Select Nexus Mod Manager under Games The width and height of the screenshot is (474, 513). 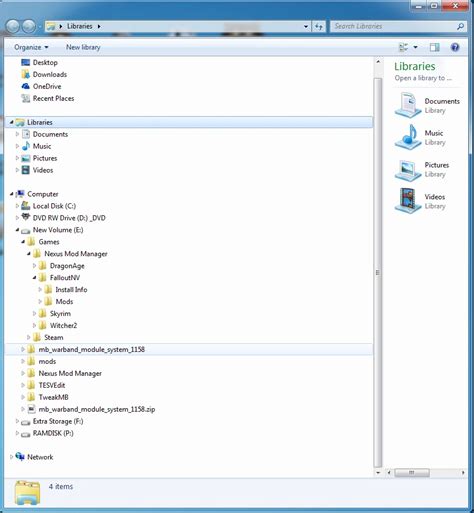pos(76,254)
